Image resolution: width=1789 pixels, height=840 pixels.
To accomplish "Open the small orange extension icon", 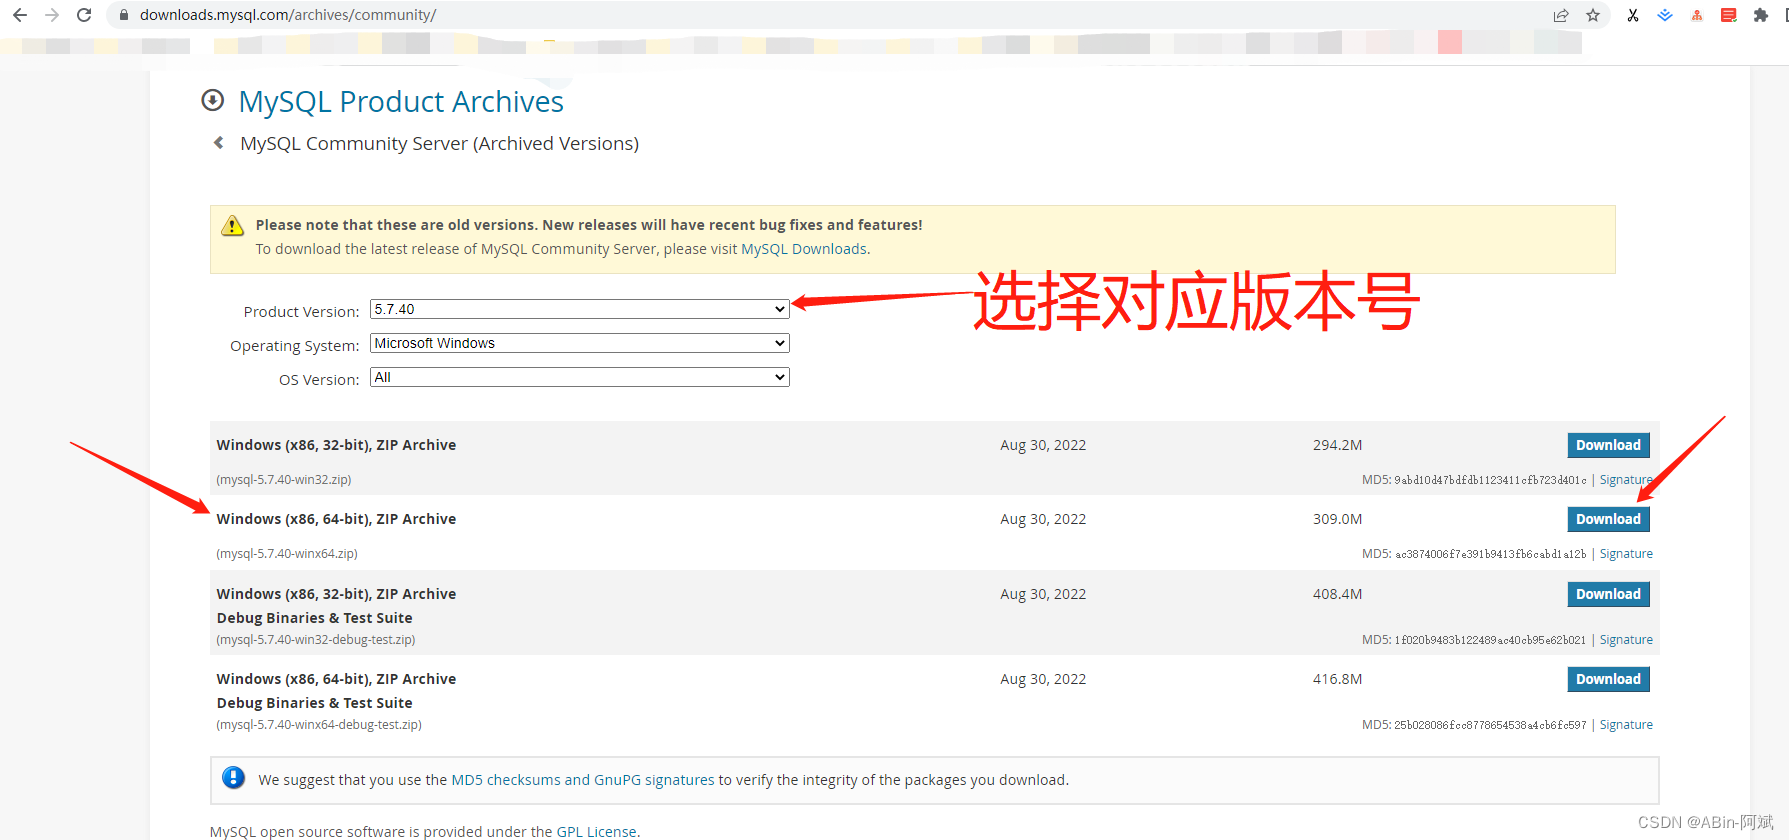I will pos(1697,15).
